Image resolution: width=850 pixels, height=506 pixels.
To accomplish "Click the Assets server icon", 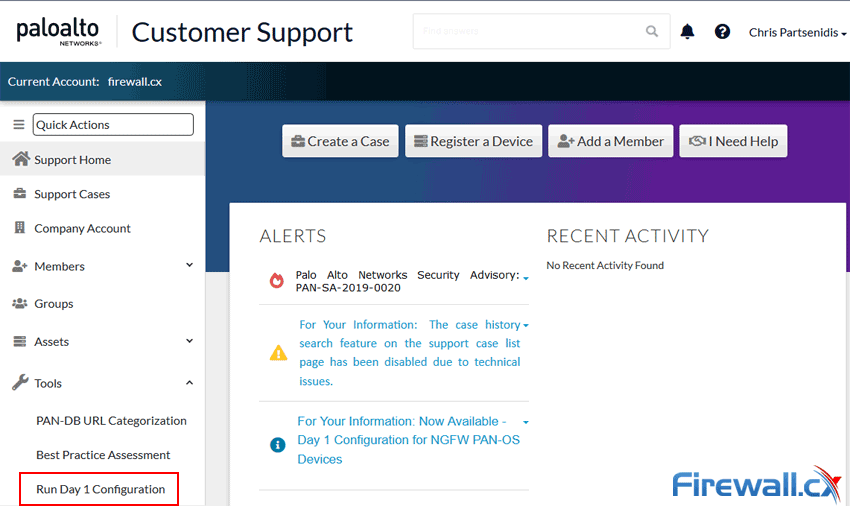I will point(20,341).
